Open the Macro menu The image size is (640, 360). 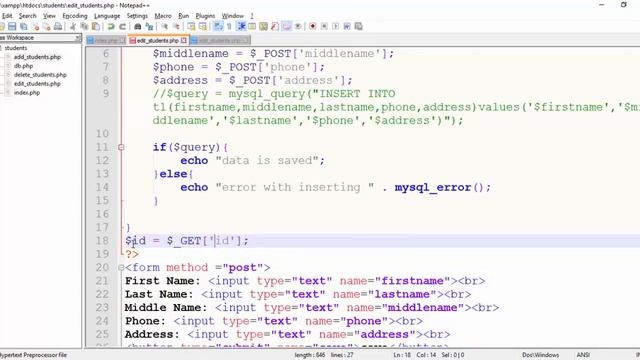tap(163, 16)
